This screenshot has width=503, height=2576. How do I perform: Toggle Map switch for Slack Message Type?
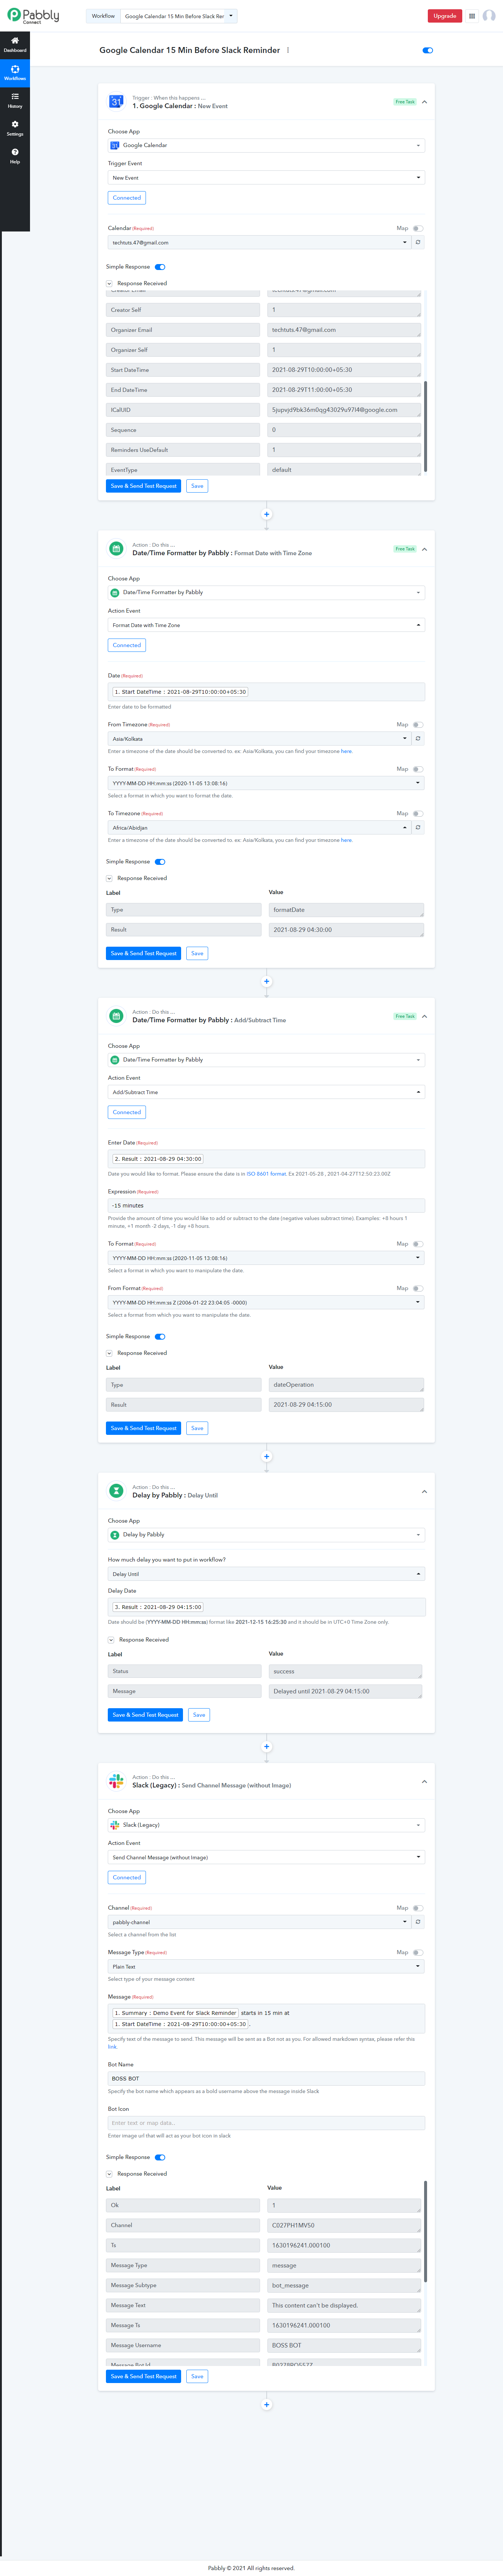pos(418,1952)
